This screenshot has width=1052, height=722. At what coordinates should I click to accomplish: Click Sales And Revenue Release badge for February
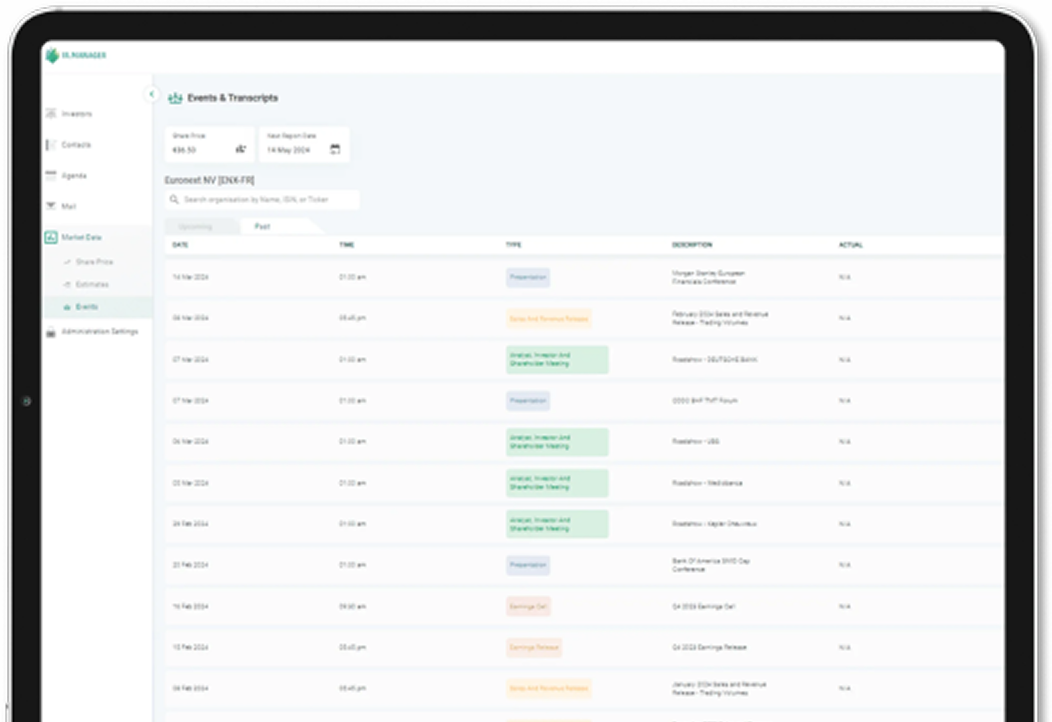tap(549, 318)
